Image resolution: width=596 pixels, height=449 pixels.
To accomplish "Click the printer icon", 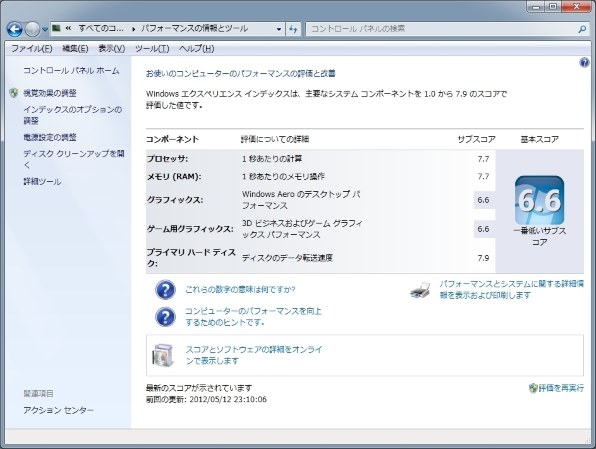I will (x=420, y=290).
